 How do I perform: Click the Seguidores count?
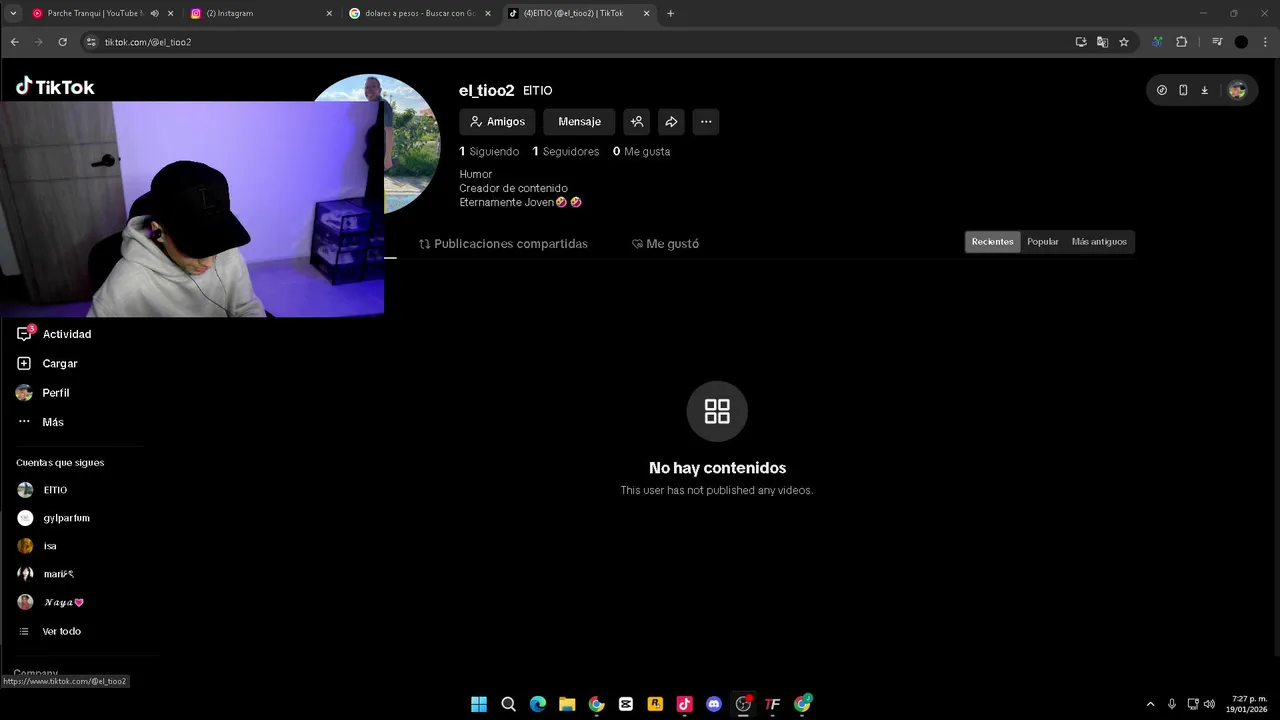pyautogui.click(x=566, y=152)
